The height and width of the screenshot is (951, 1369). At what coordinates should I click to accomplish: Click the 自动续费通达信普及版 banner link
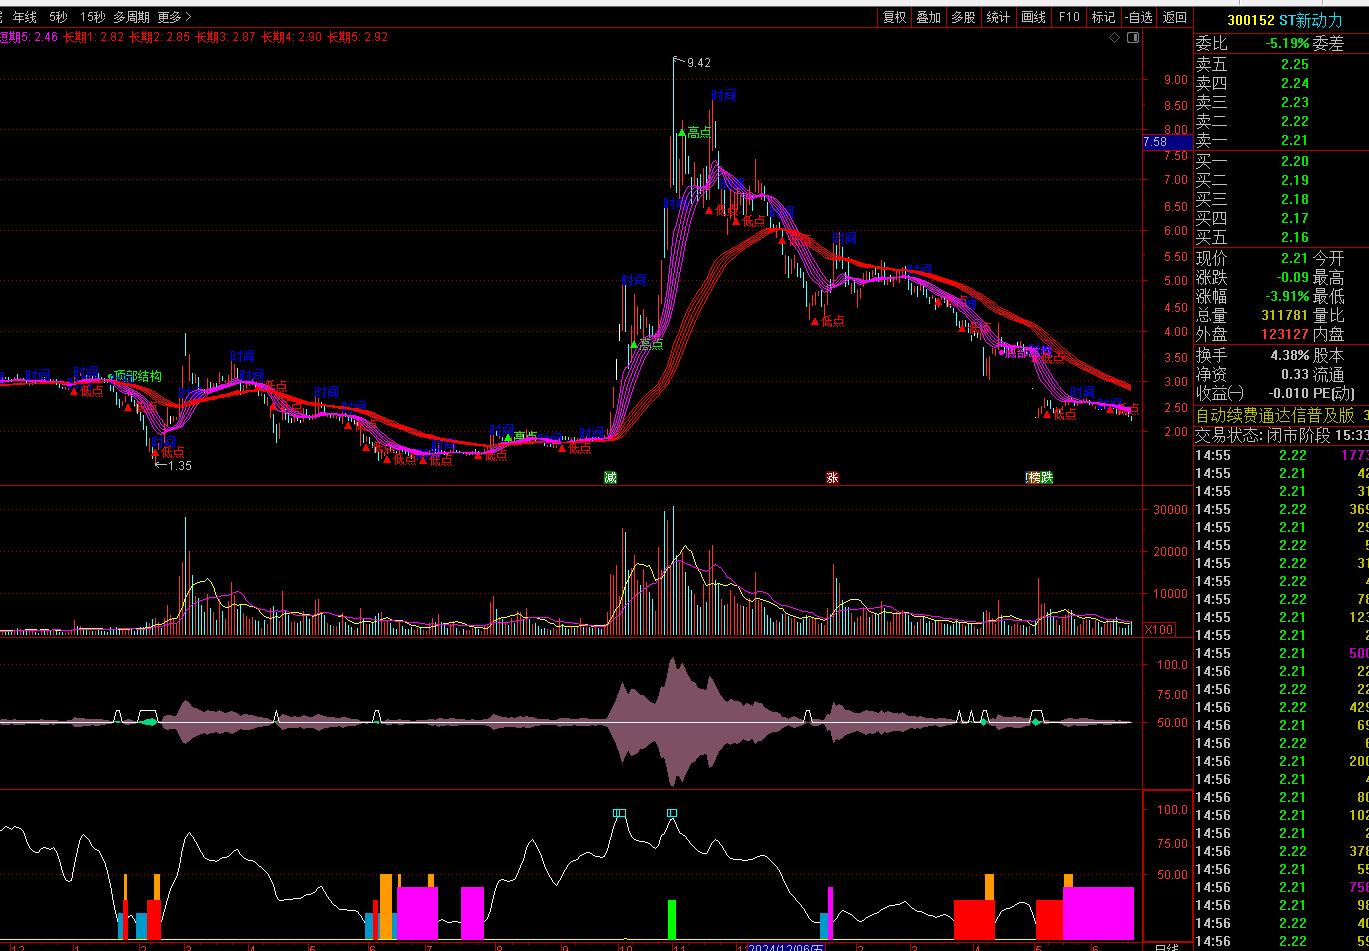tap(1276, 415)
